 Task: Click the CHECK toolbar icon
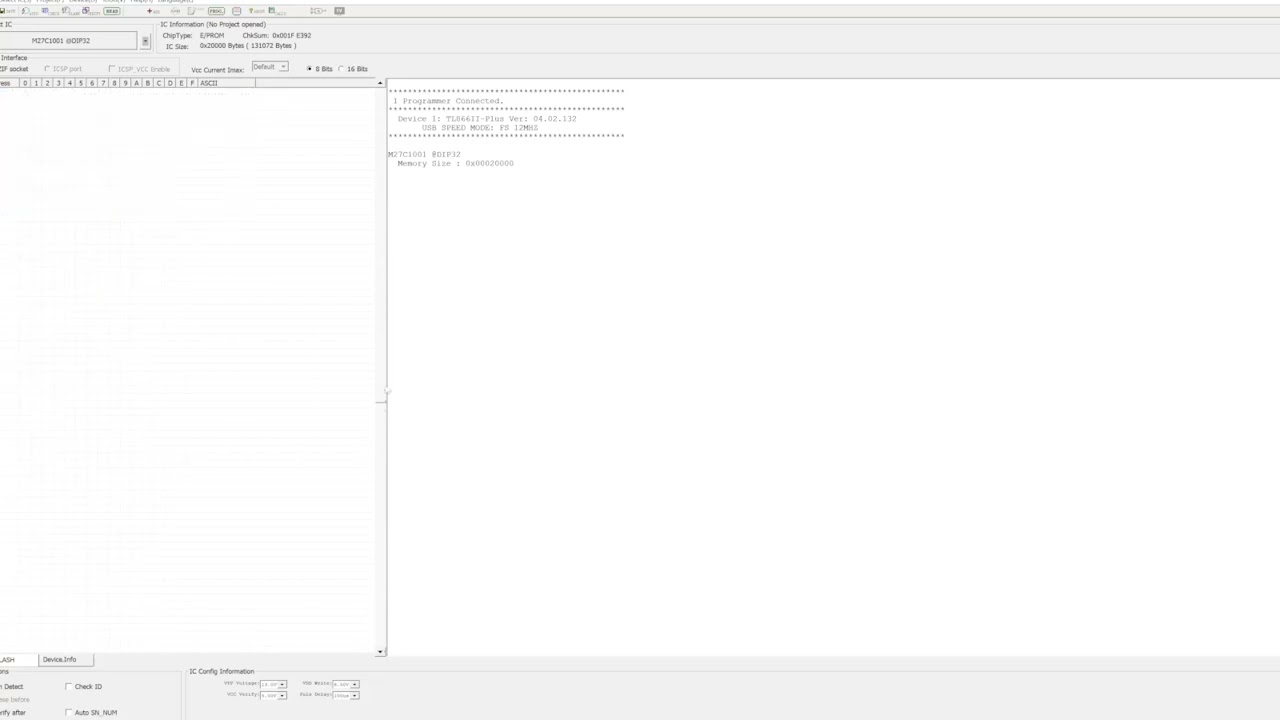tap(50, 11)
